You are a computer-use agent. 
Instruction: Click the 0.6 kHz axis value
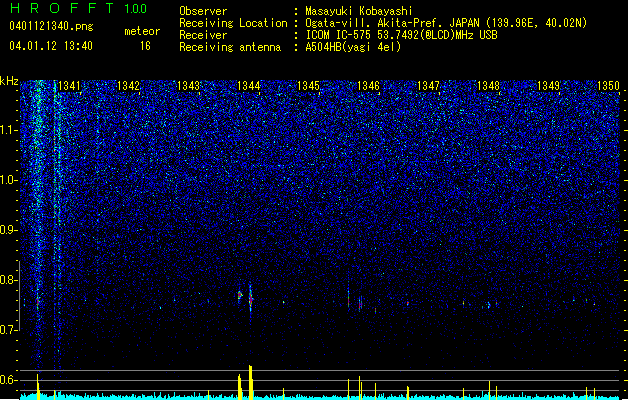pos(9,380)
